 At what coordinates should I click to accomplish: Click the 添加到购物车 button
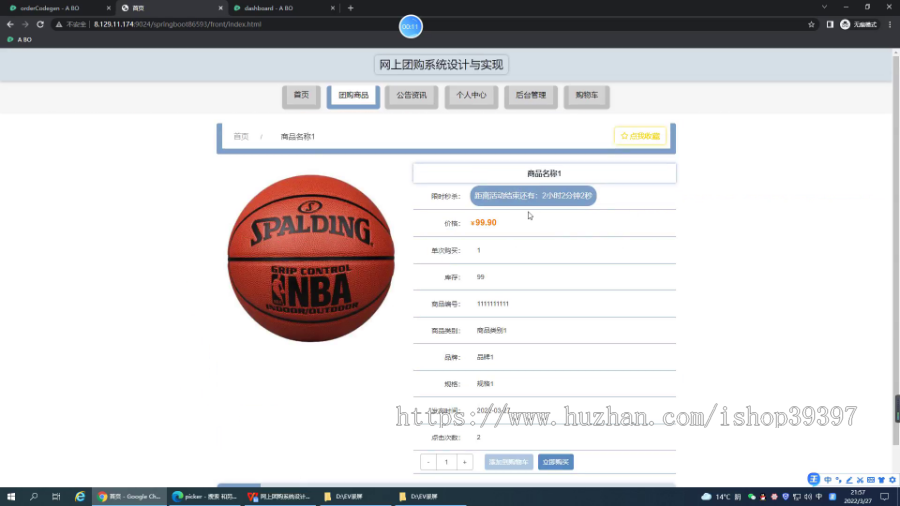click(509, 462)
